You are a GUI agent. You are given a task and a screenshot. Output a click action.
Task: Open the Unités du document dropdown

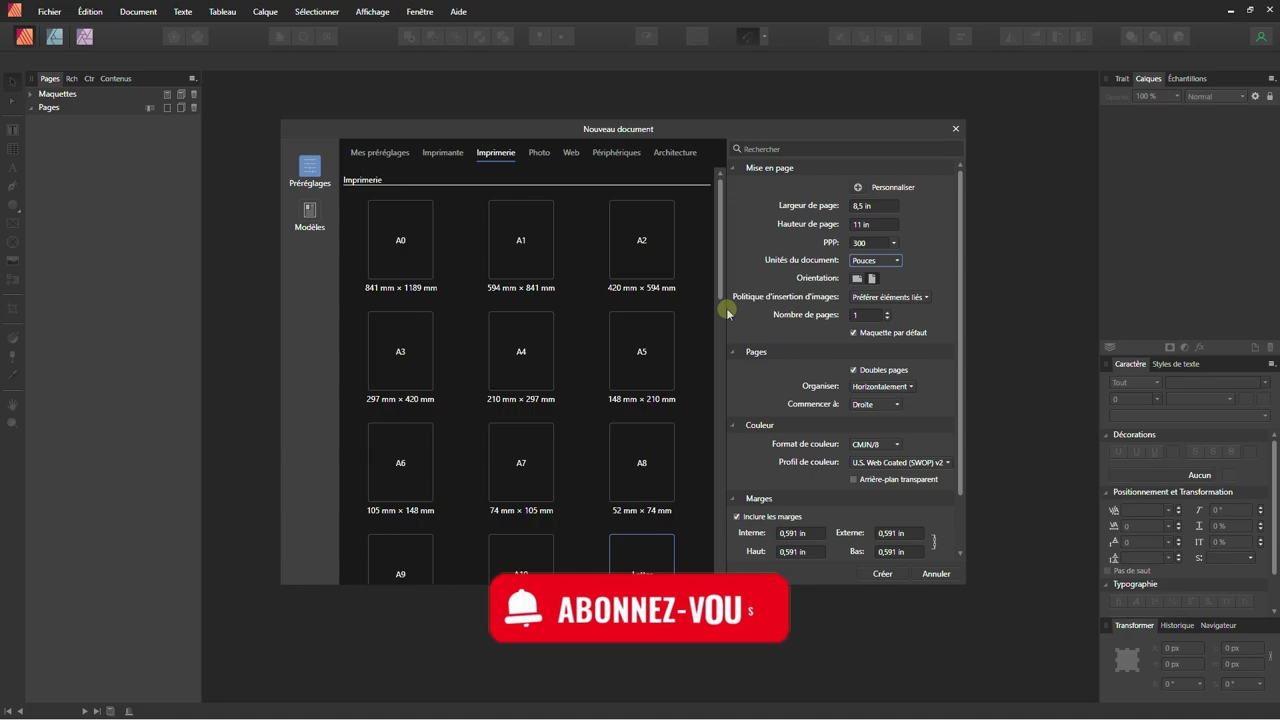click(876, 261)
